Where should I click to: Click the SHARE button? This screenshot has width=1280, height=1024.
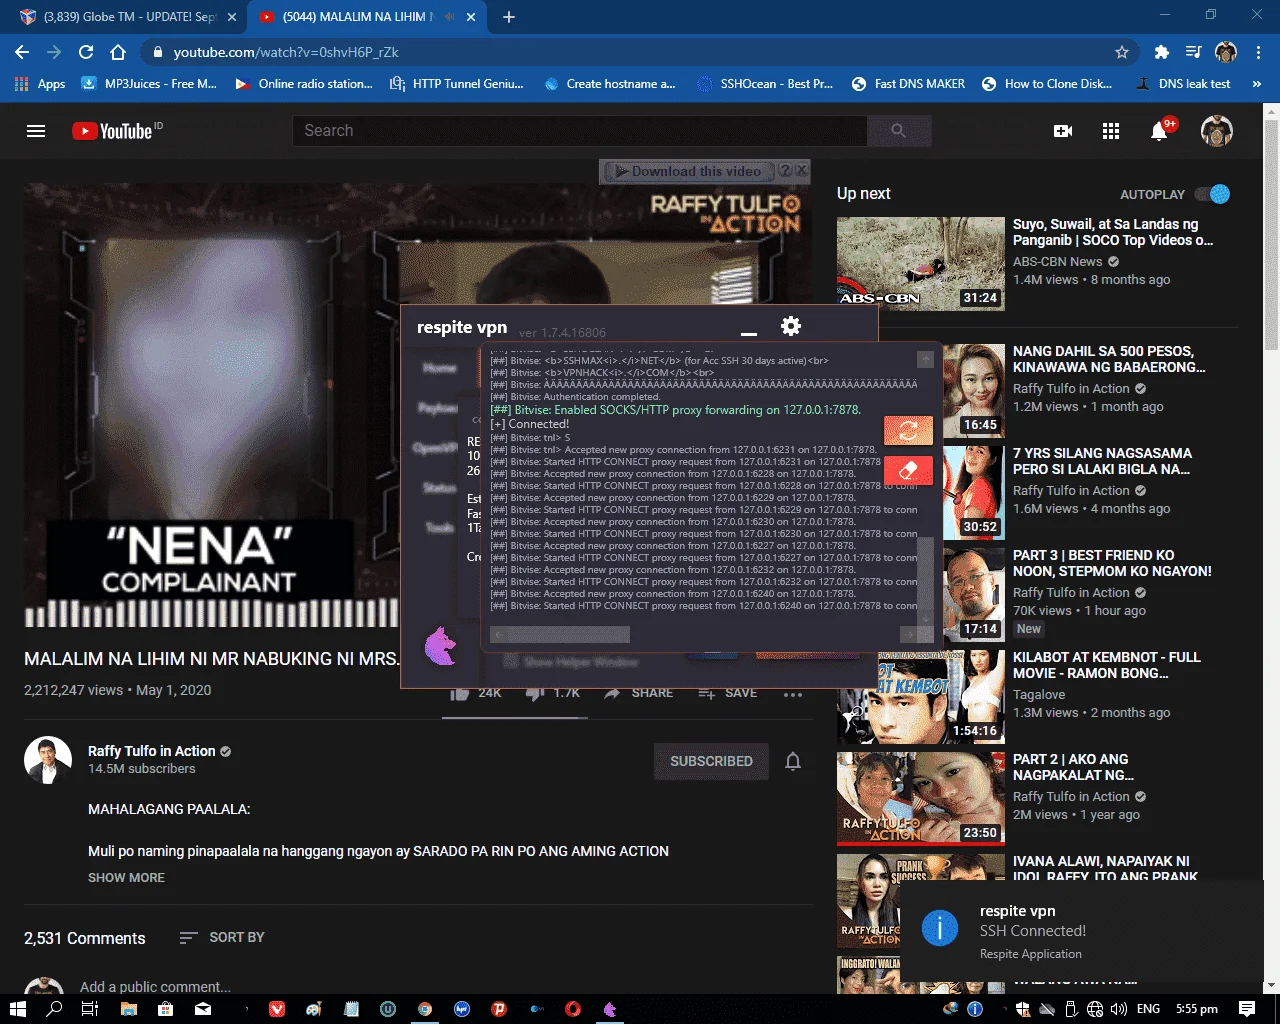[x=639, y=693]
